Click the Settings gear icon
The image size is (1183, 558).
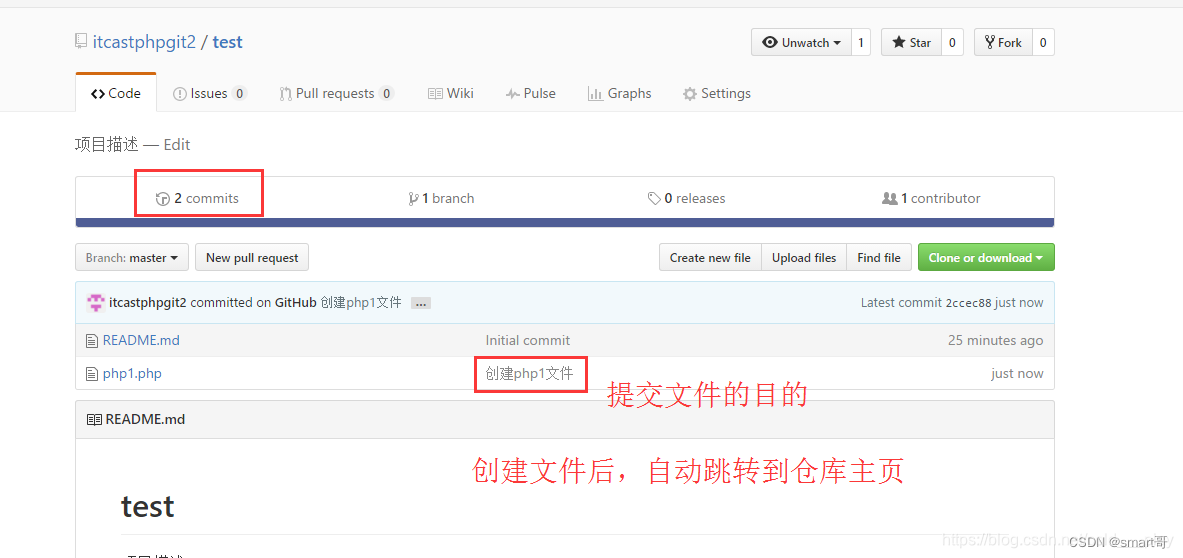pyautogui.click(x=689, y=94)
